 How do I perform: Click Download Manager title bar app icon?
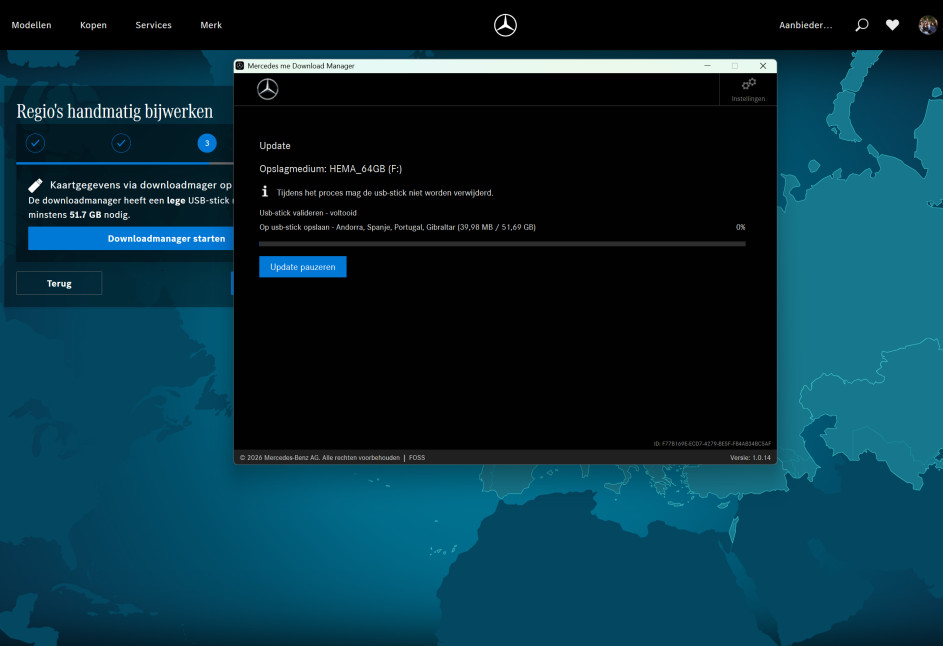click(240, 66)
